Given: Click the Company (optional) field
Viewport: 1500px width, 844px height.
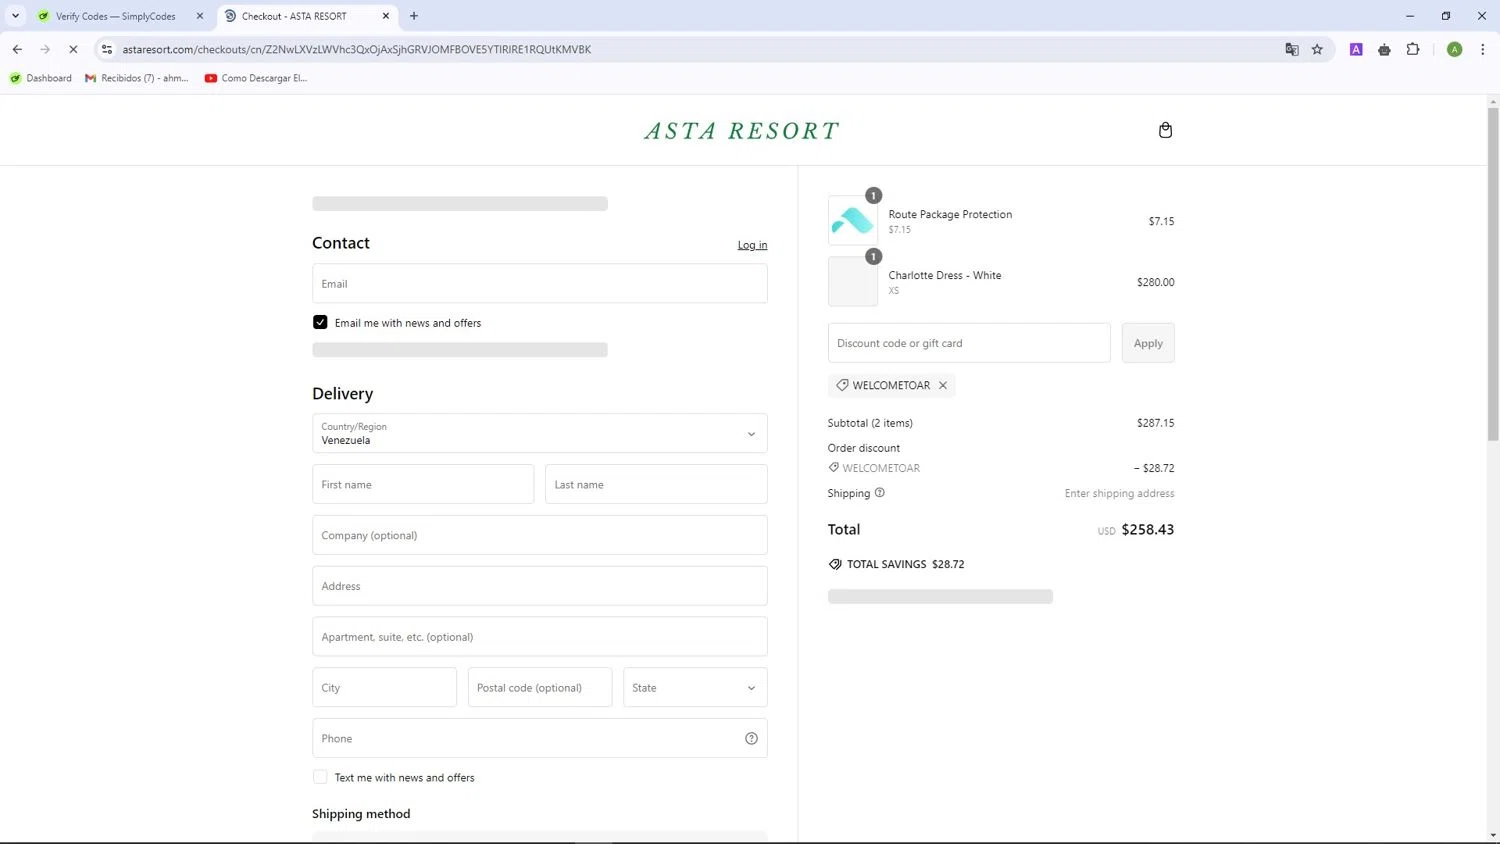Looking at the screenshot, I should [540, 535].
